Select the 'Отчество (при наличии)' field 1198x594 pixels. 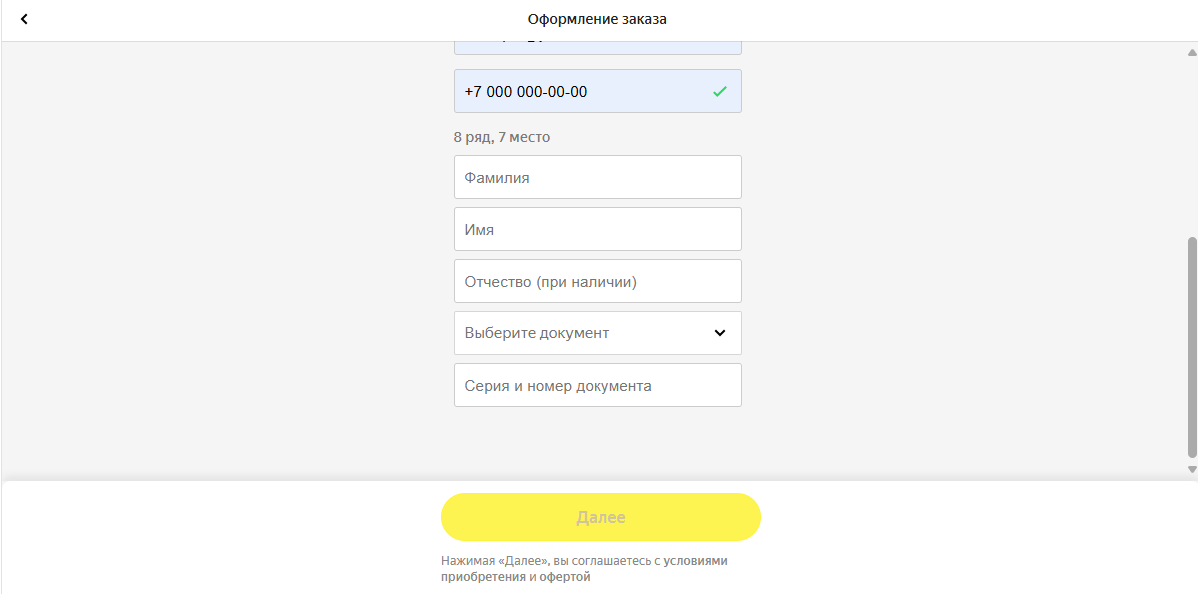597,281
